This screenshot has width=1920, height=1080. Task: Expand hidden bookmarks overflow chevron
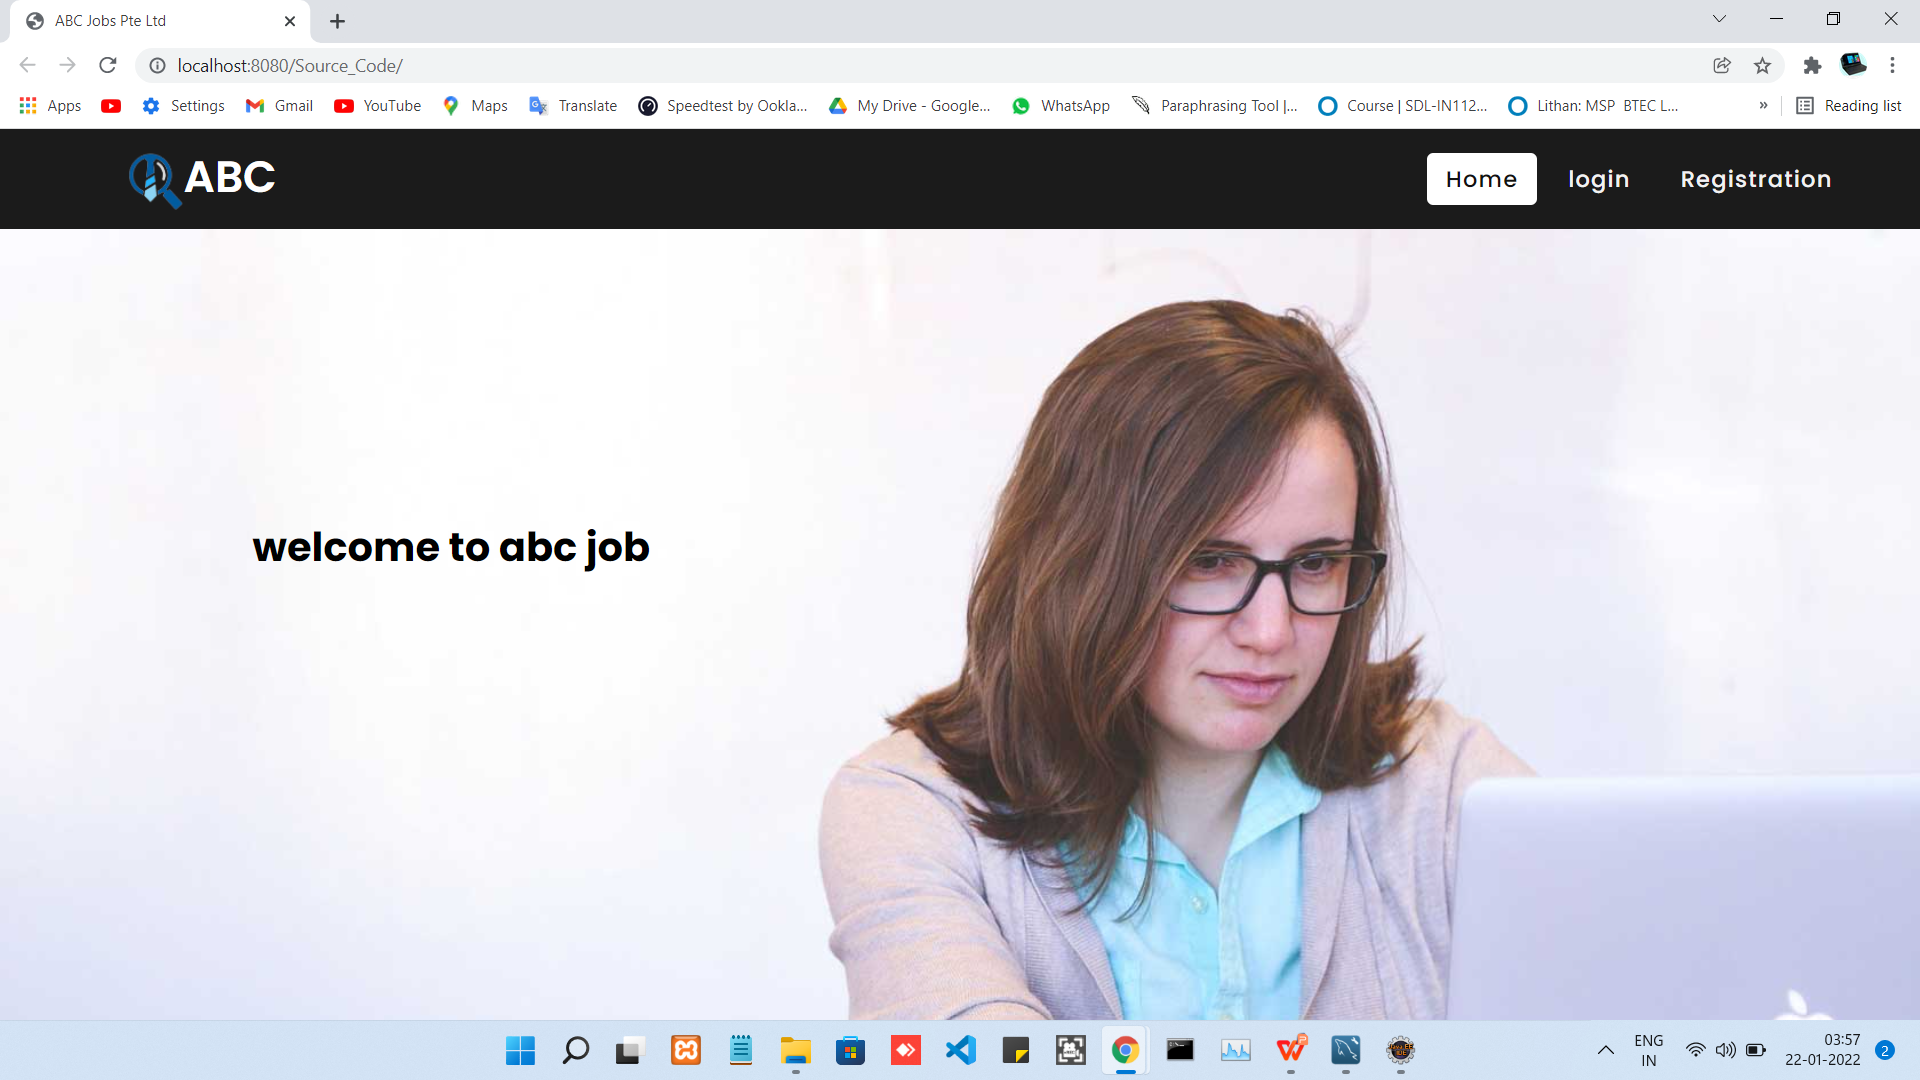point(1763,106)
